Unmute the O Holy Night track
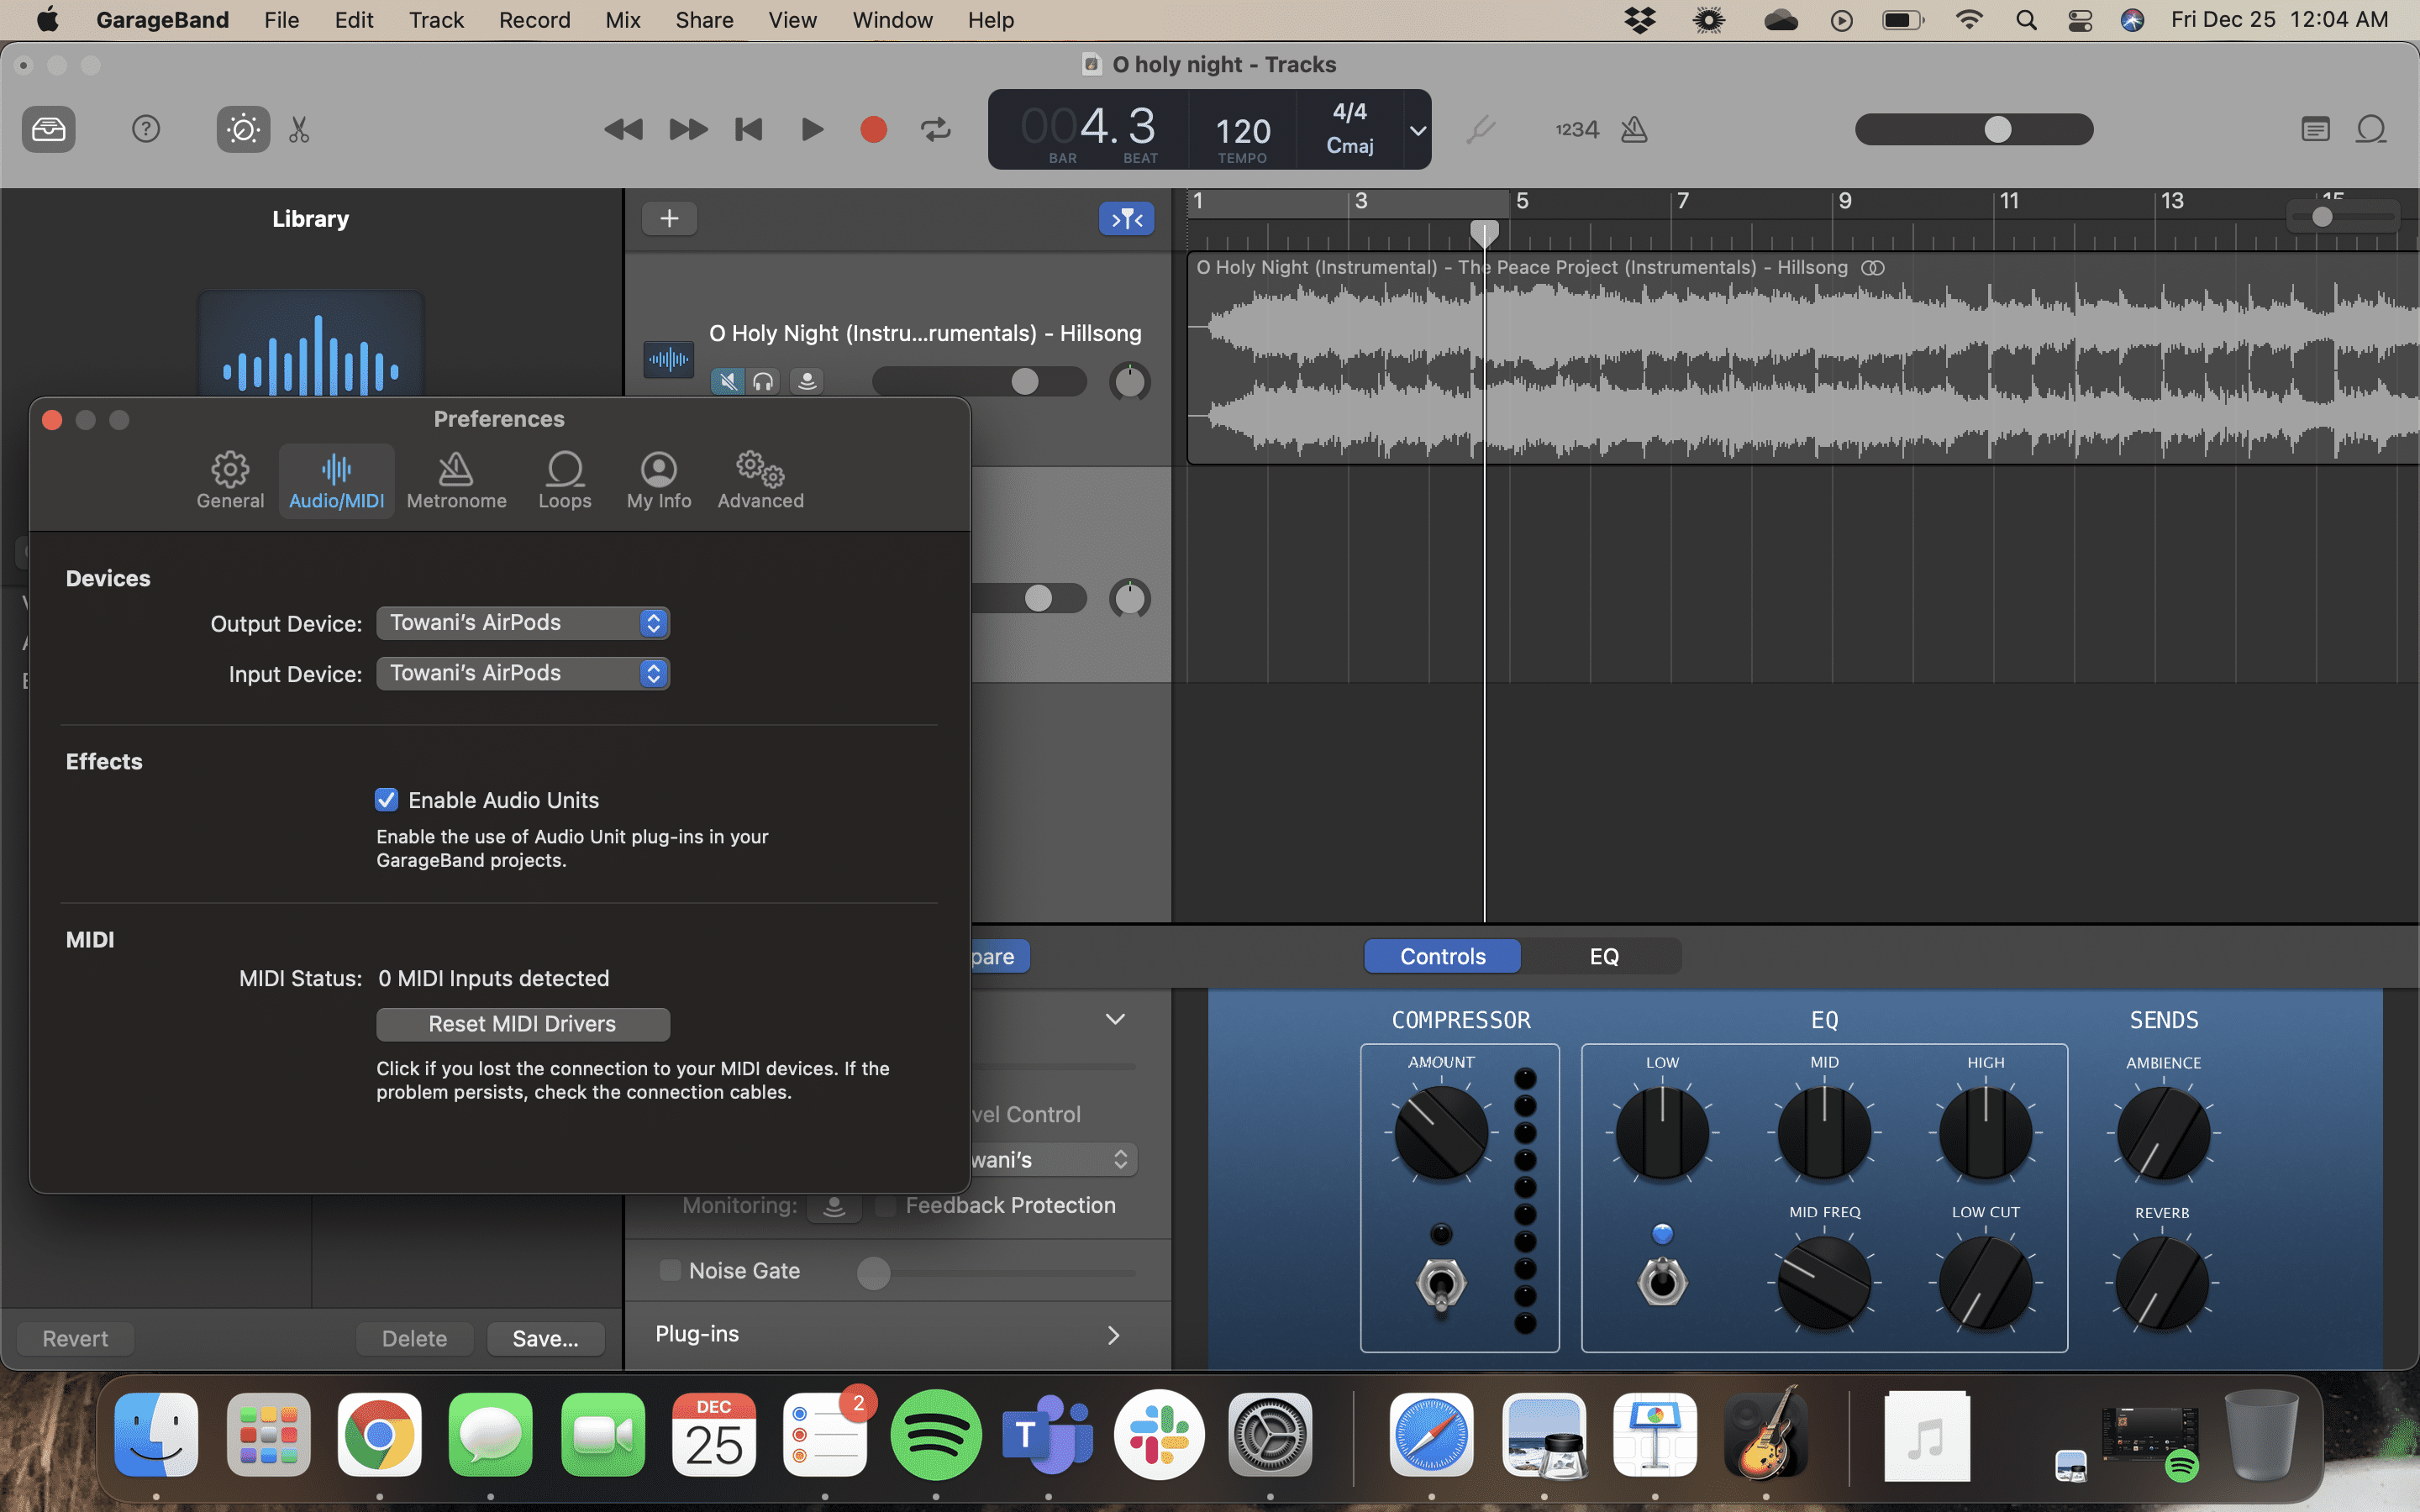Image resolution: width=2420 pixels, height=1512 pixels. (x=727, y=381)
